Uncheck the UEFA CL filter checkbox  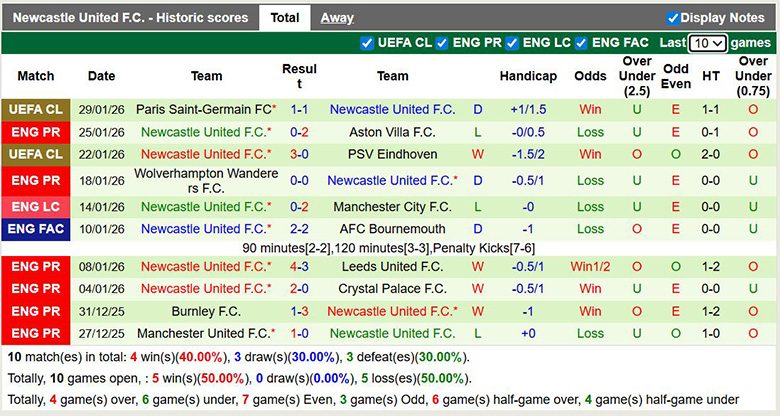[x=367, y=44]
